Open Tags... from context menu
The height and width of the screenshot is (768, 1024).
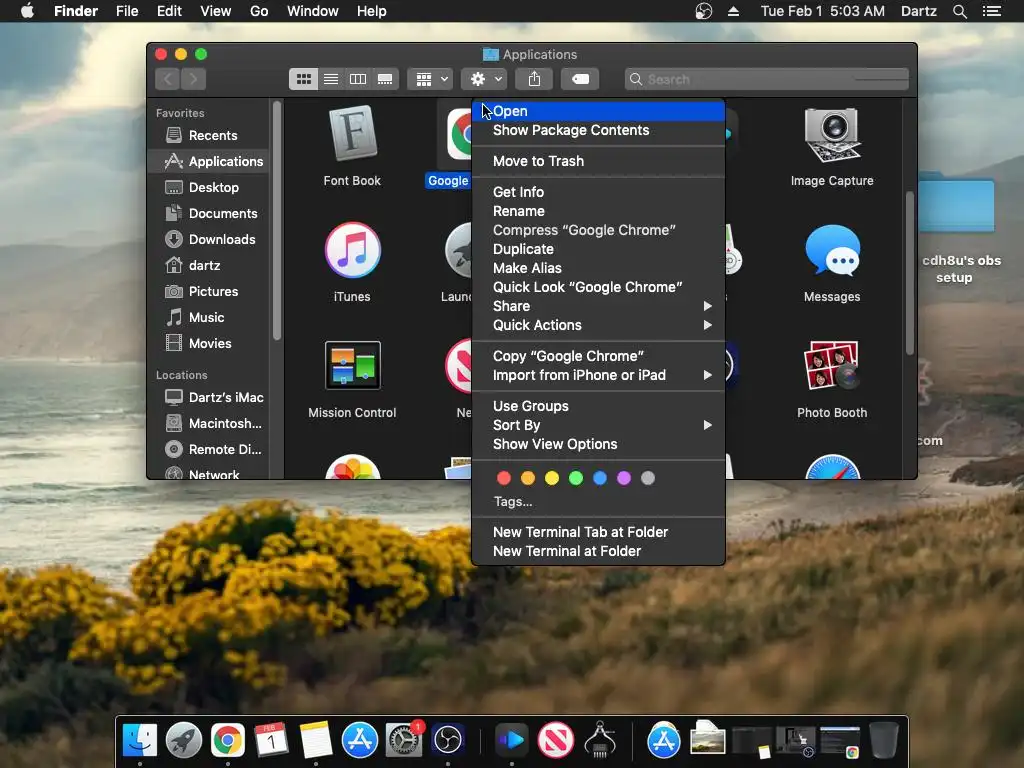(513, 502)
